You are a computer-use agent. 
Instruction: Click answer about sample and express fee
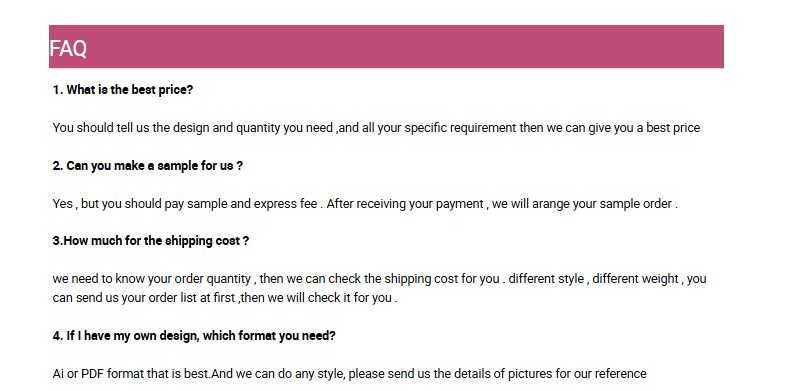coord(365,204)
